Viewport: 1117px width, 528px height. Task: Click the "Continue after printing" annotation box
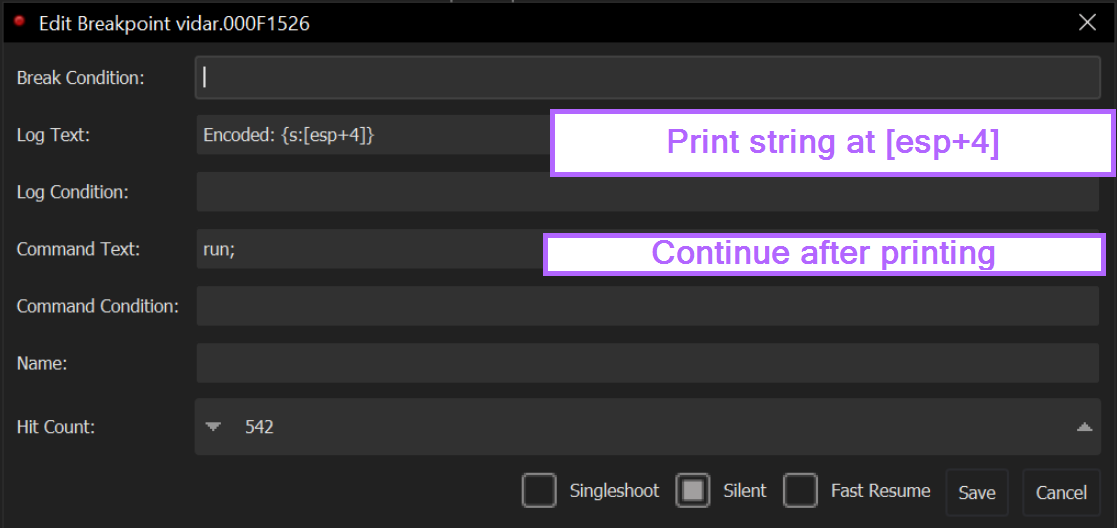click(824, 254)
